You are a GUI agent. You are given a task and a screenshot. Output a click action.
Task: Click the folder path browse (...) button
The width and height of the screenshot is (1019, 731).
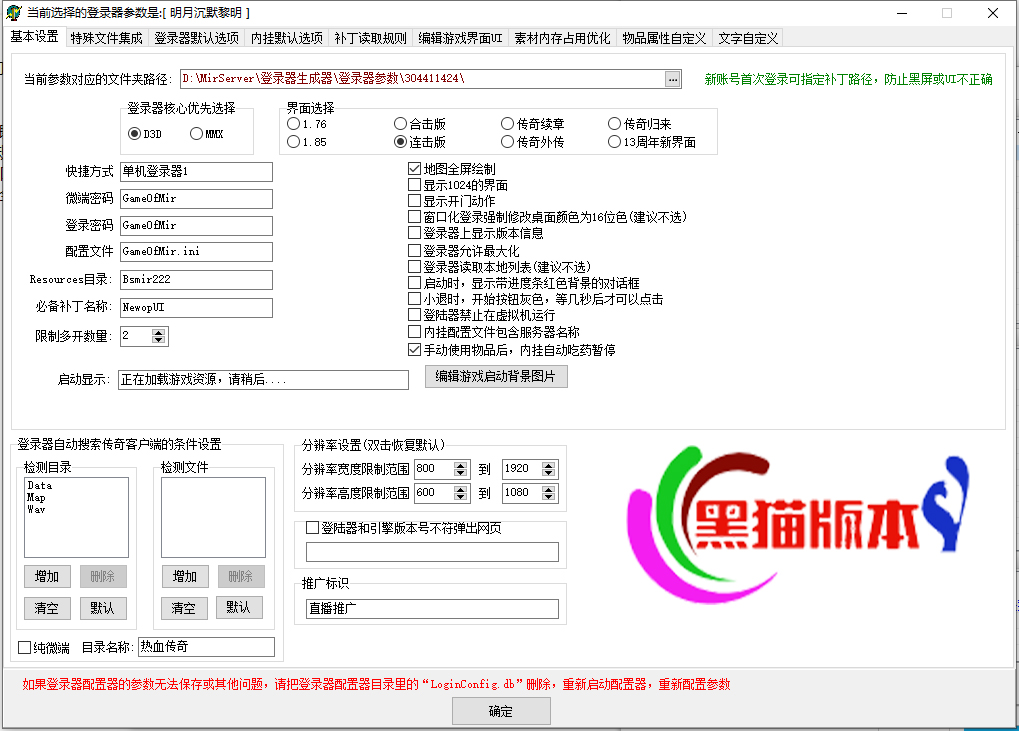[673, 79]
